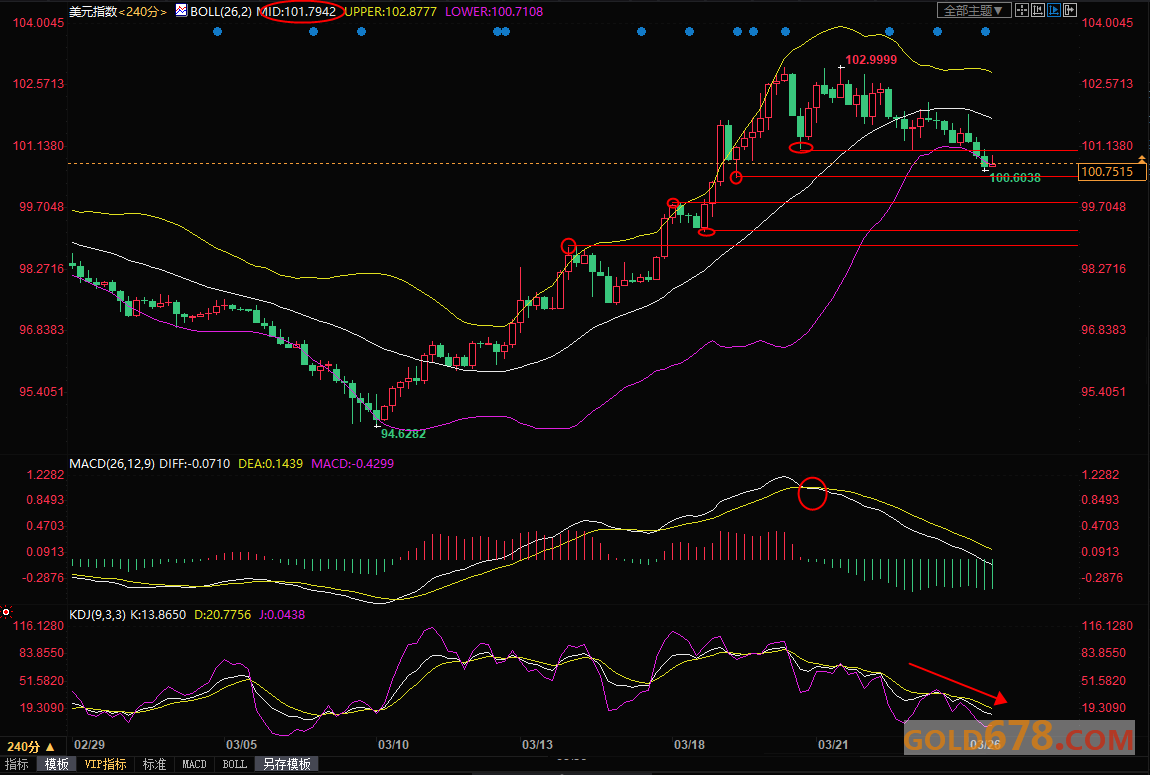Click the MACD:-0.4299 value
1150x775 pixels.
click(x=352, y=463)
